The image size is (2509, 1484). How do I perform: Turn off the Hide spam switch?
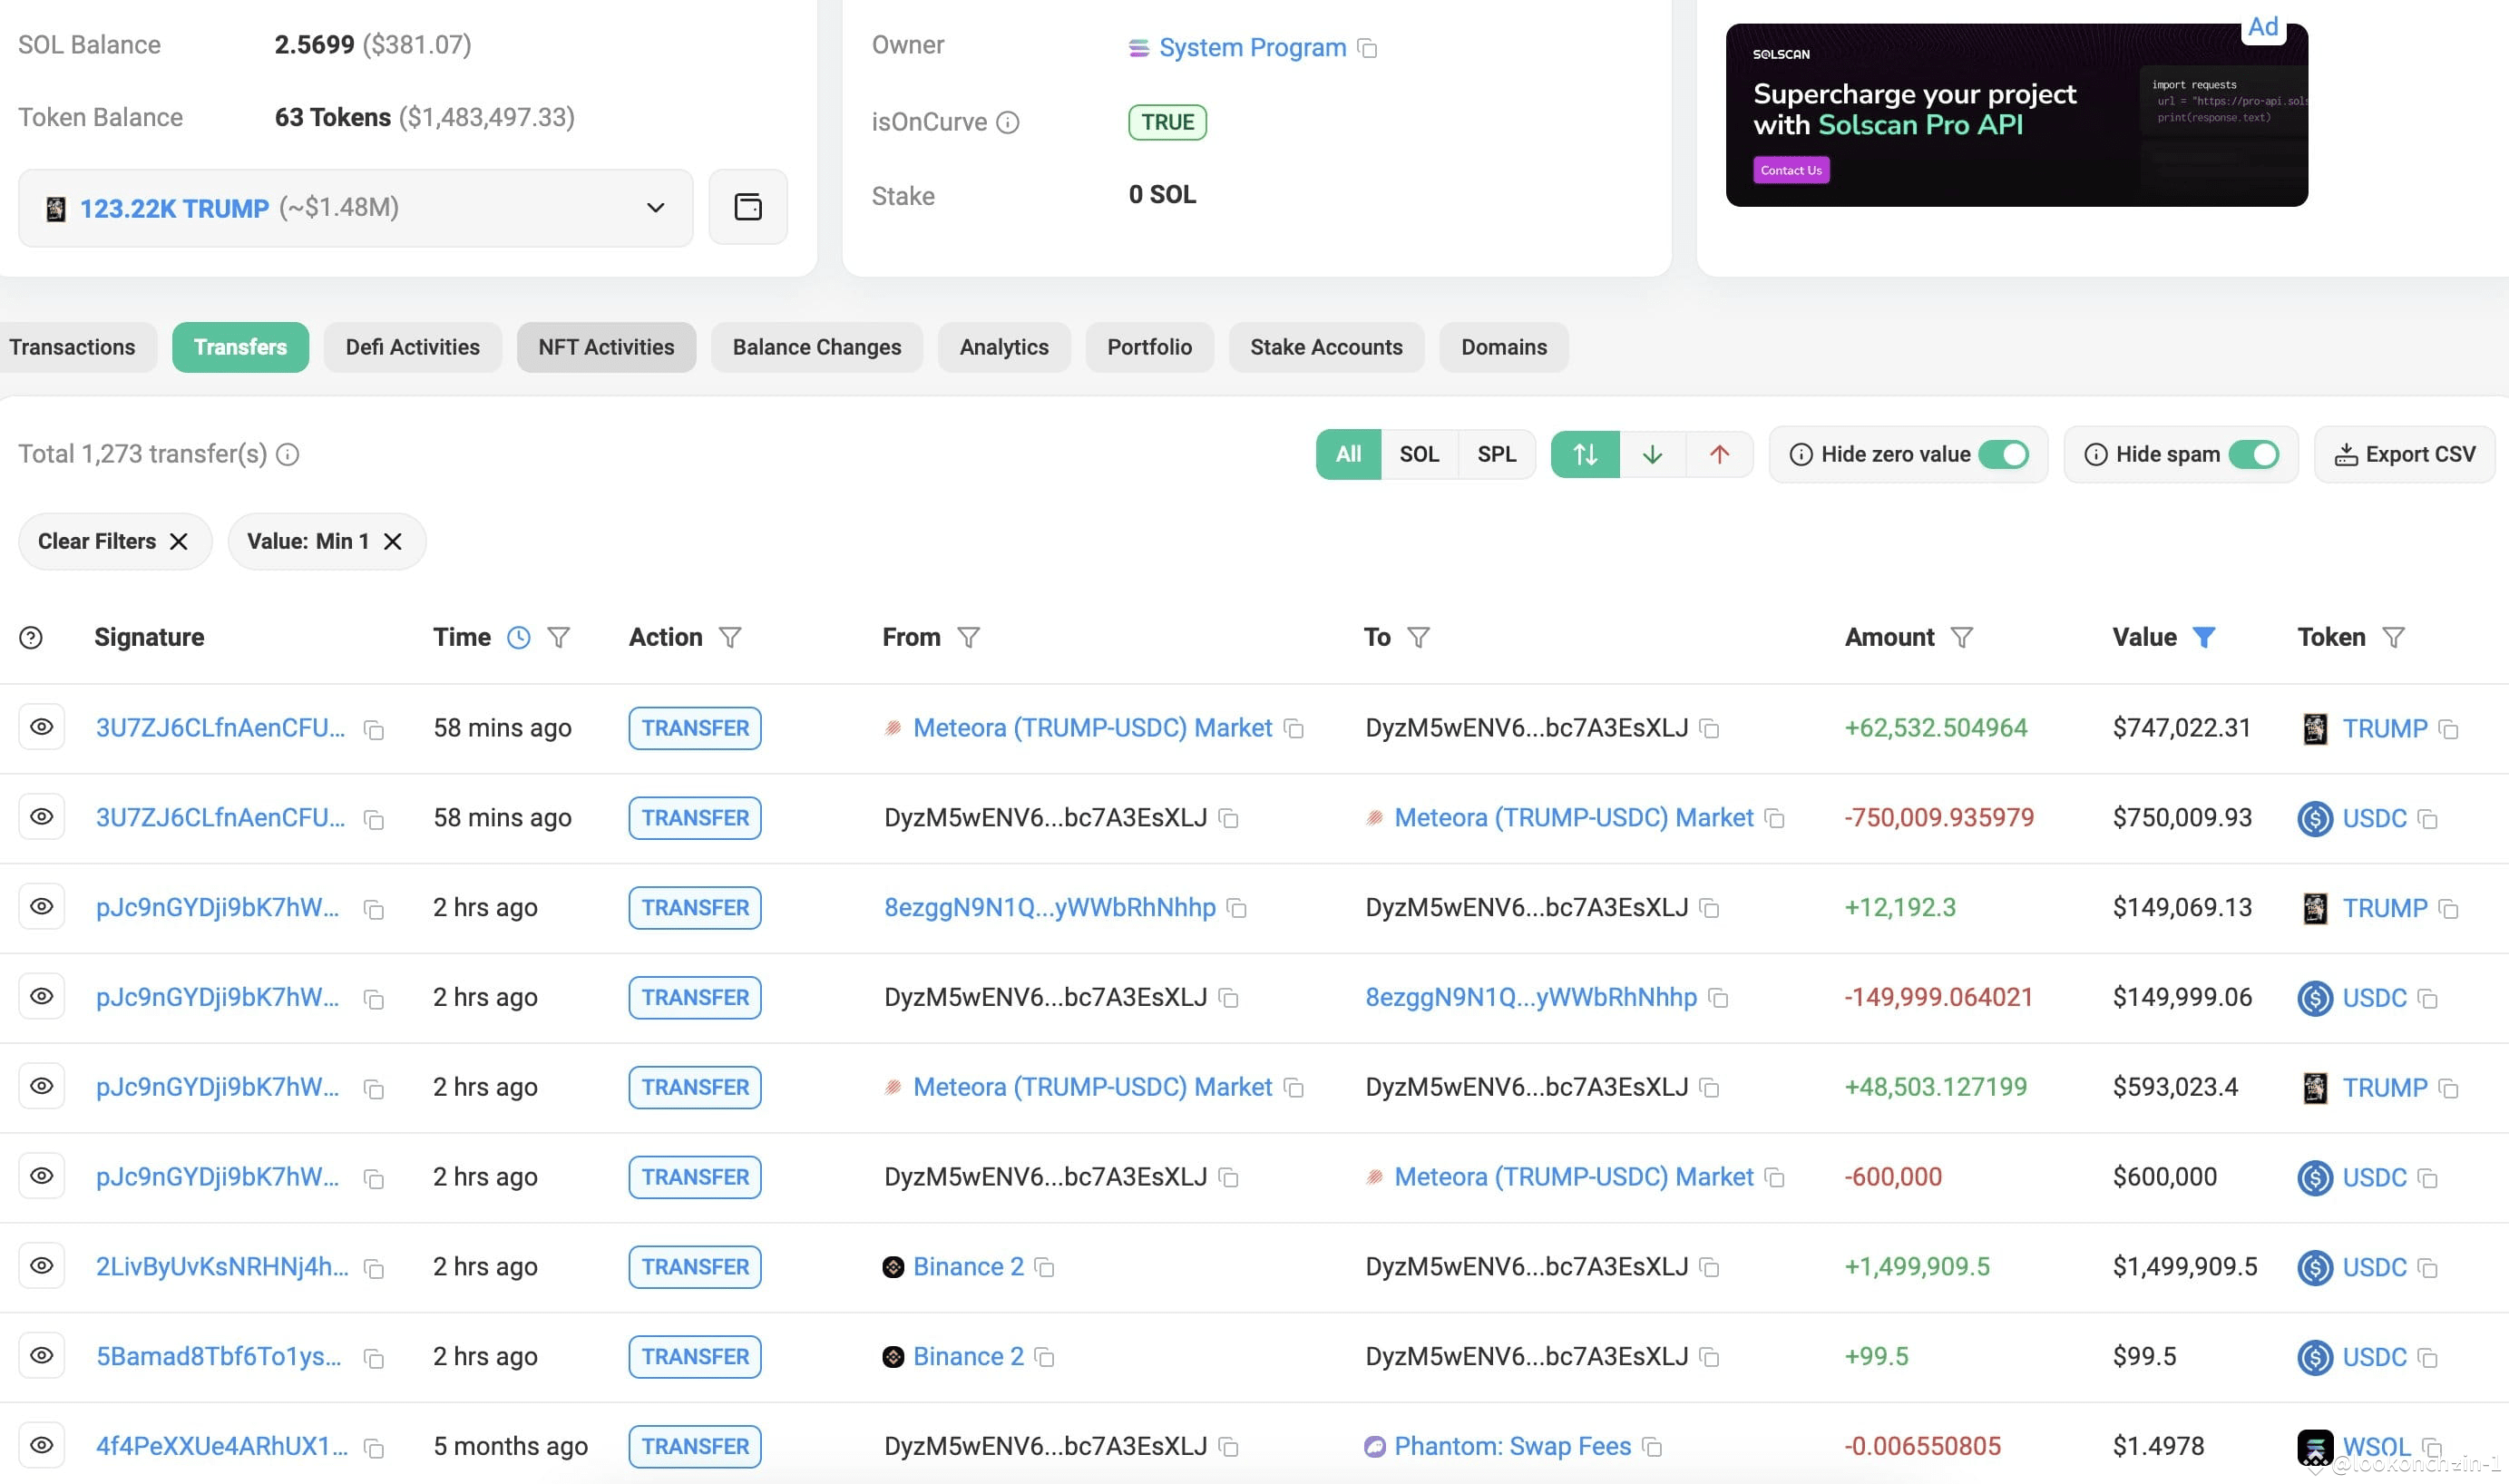[x=2253, y=454]
